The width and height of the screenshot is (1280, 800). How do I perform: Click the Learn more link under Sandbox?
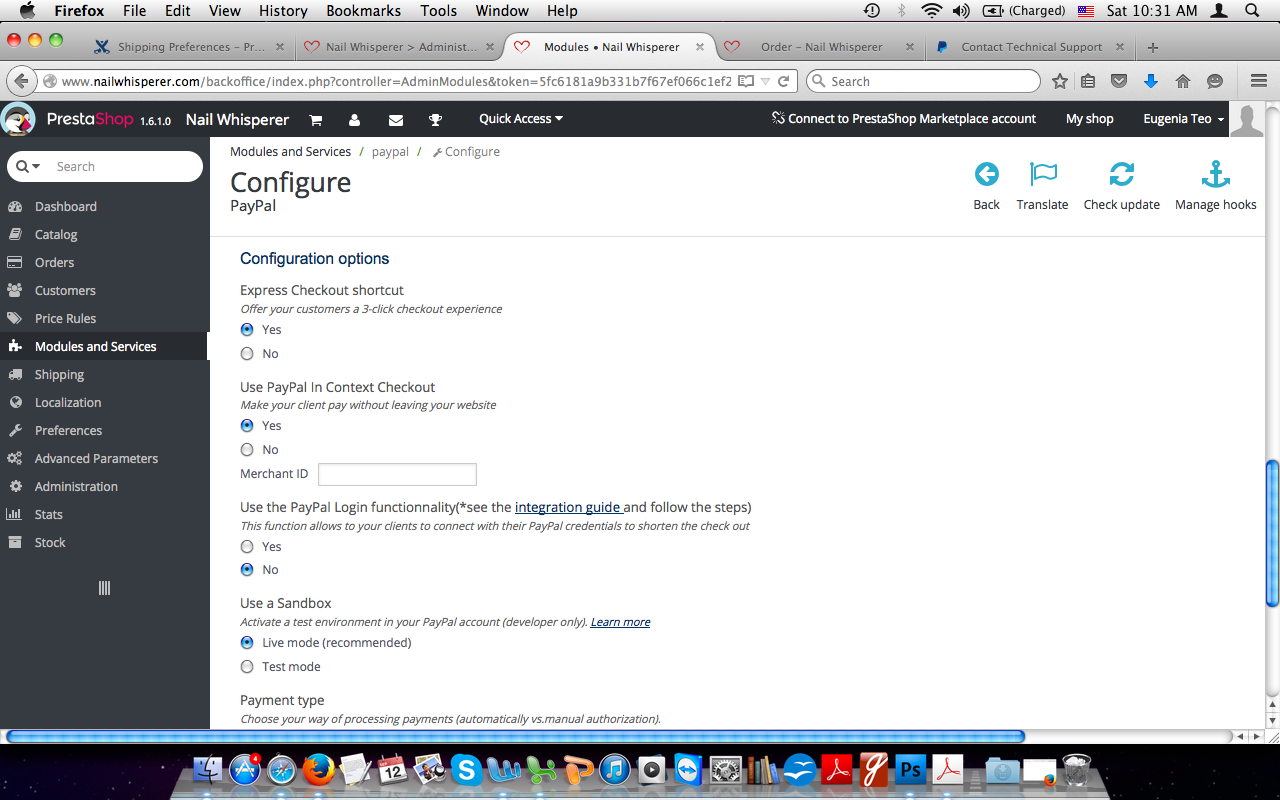620,622
